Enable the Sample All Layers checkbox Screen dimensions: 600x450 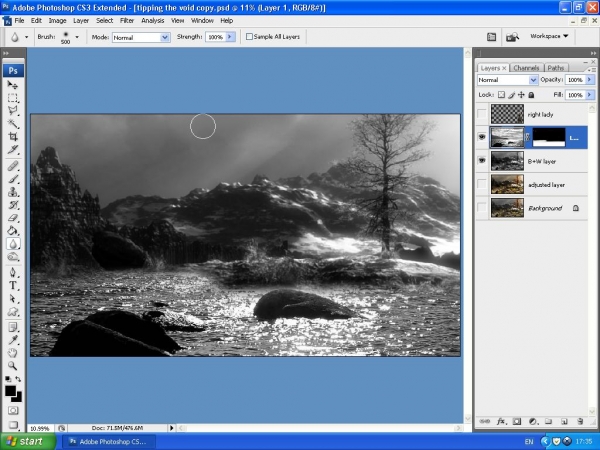coord(249,37)
